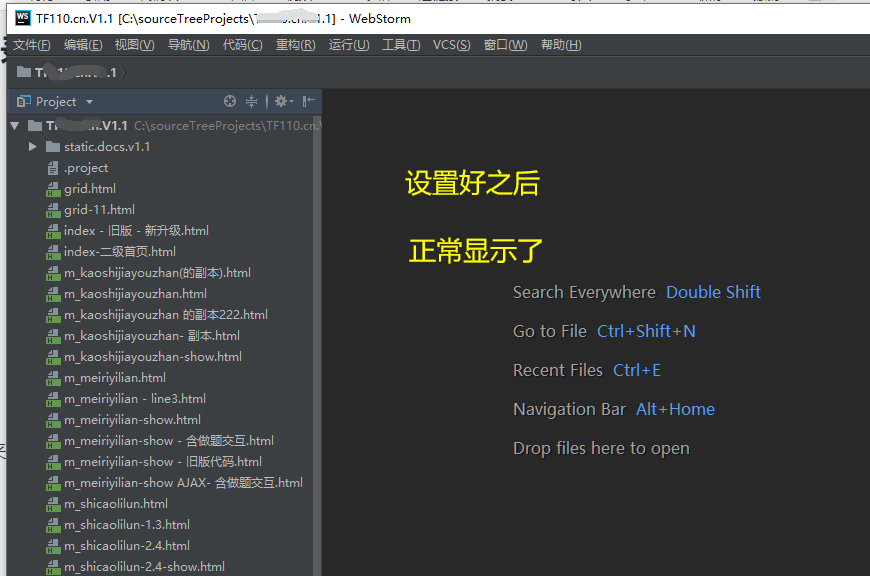The image size is (870, 576).
Task: Select m_shicaolilun-2.4.html file
Action: [127, 546]
